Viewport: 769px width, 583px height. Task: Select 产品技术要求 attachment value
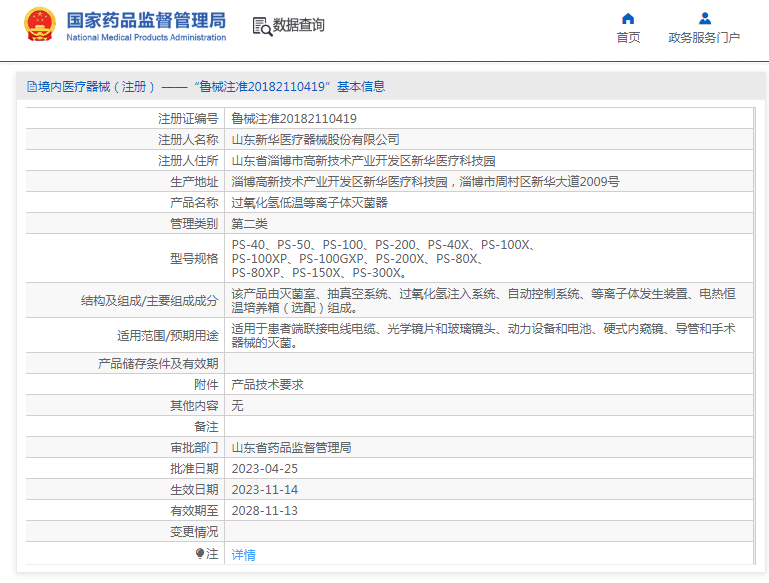267,385
